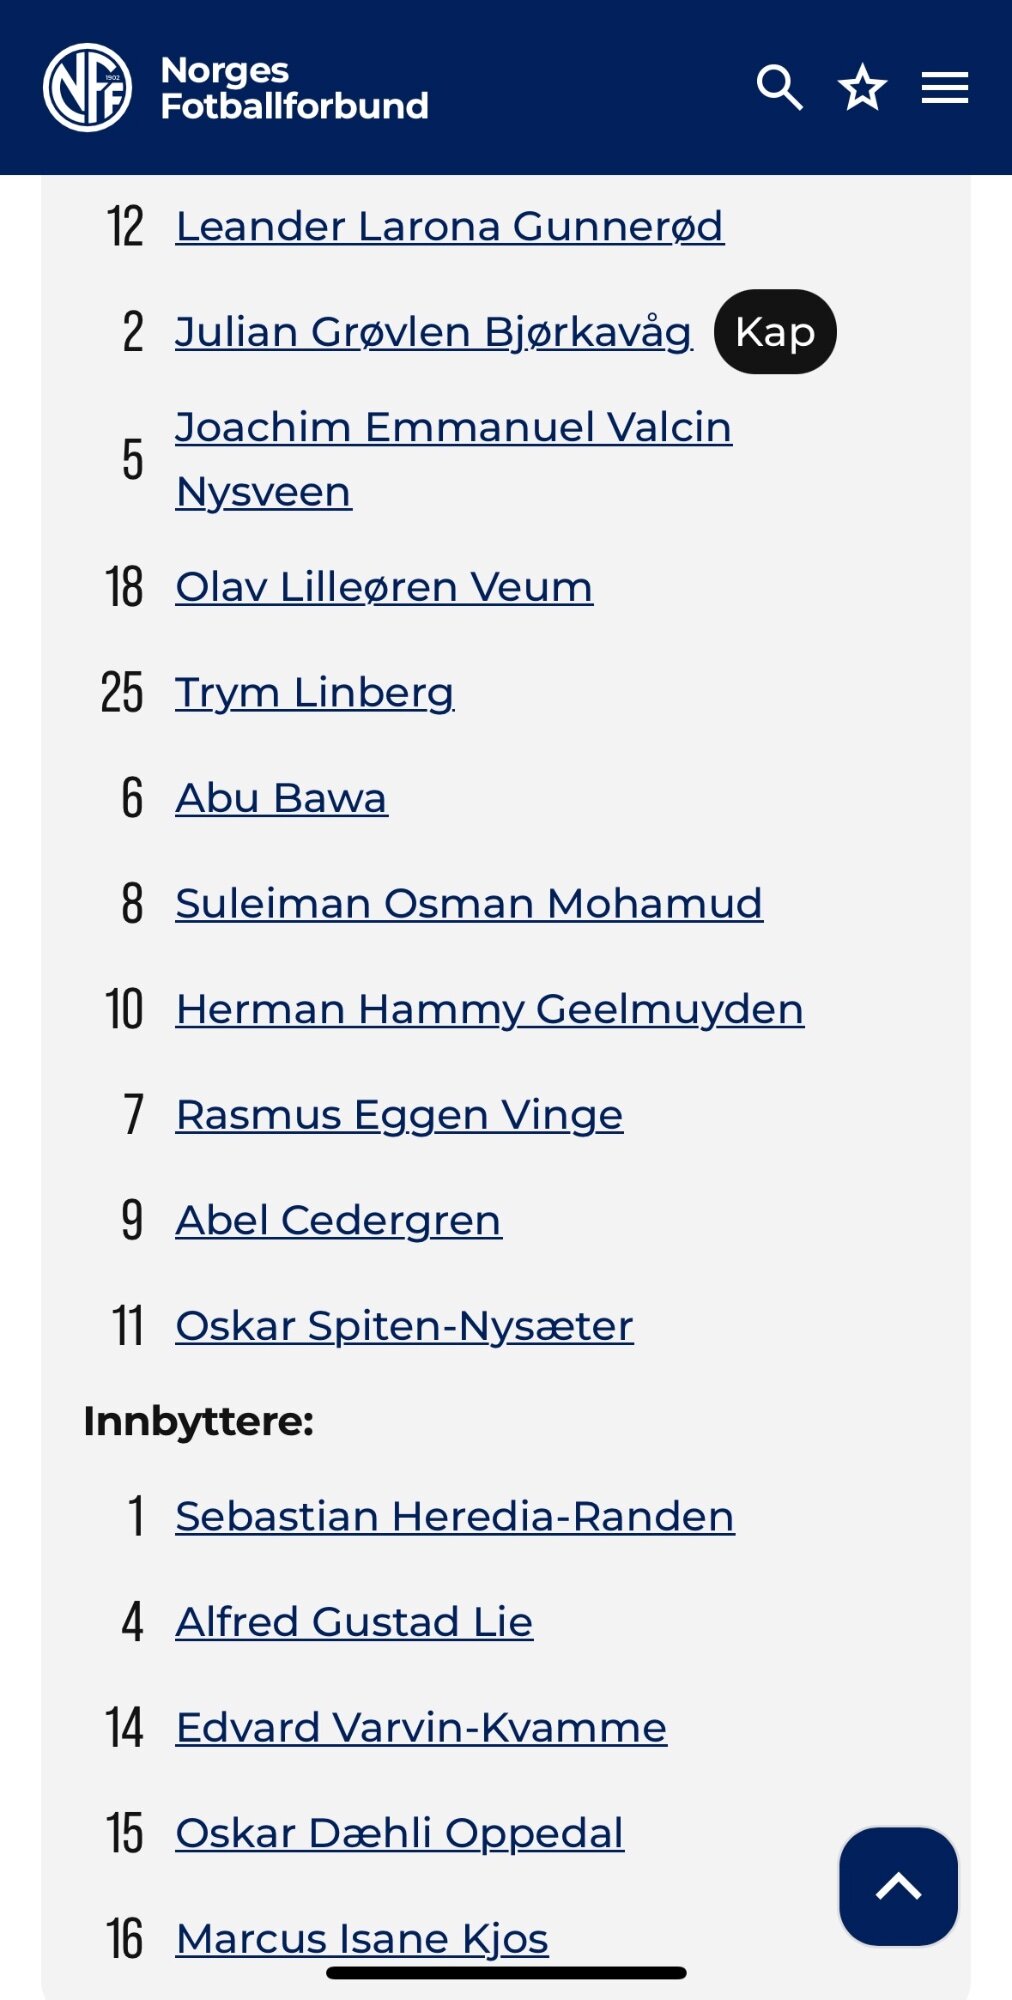1012x2000 pixels.
Task: Open the hamburger menu
Action: pyautogui.click(x=945, y=88)
